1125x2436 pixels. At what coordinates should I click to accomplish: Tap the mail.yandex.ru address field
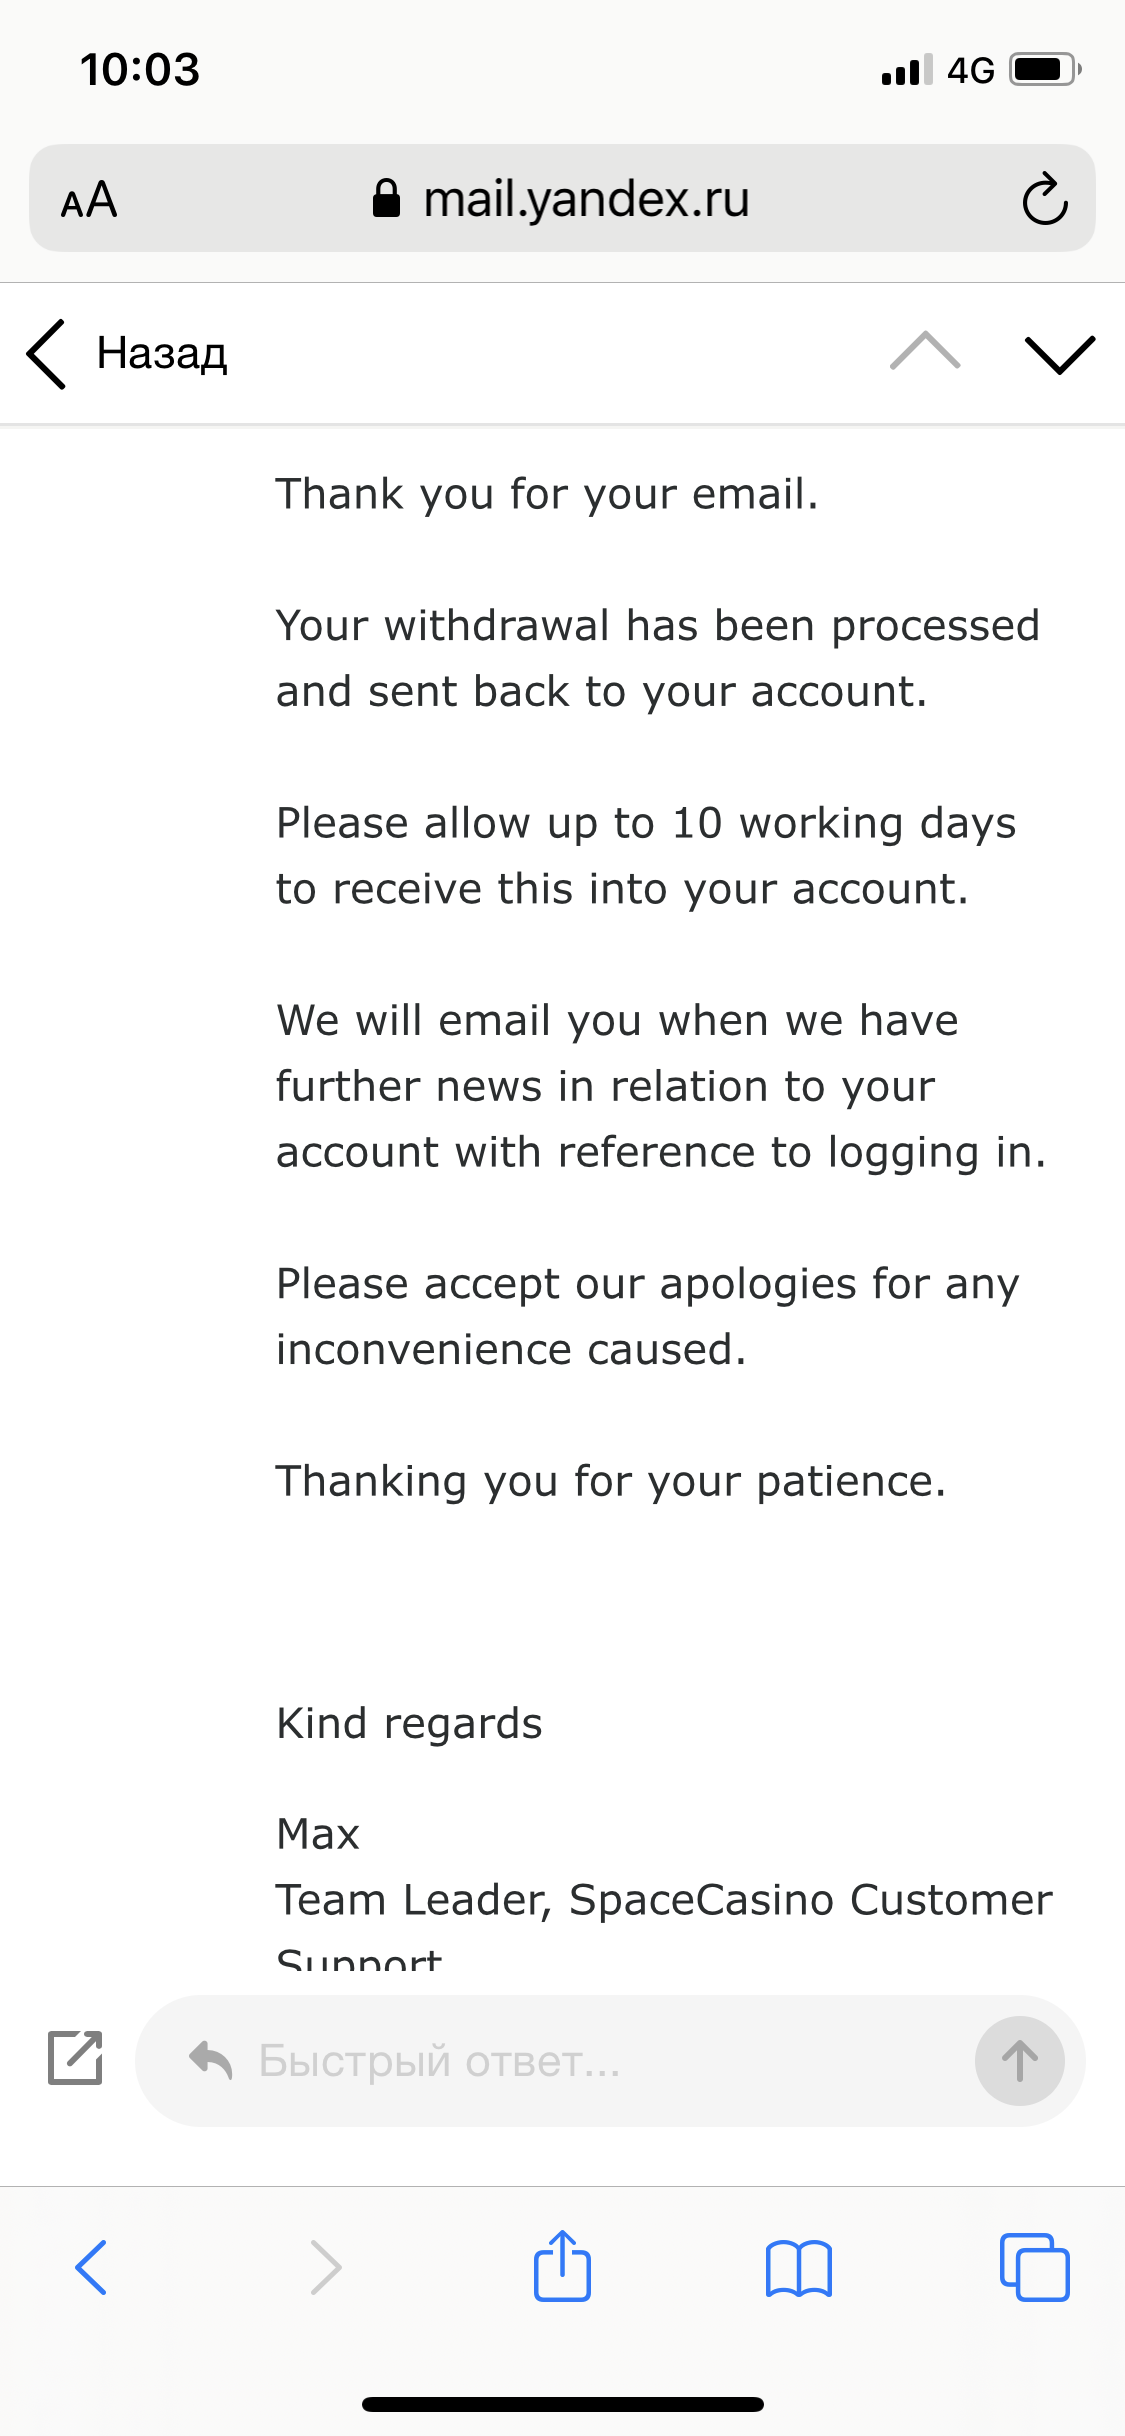[585, 200]
